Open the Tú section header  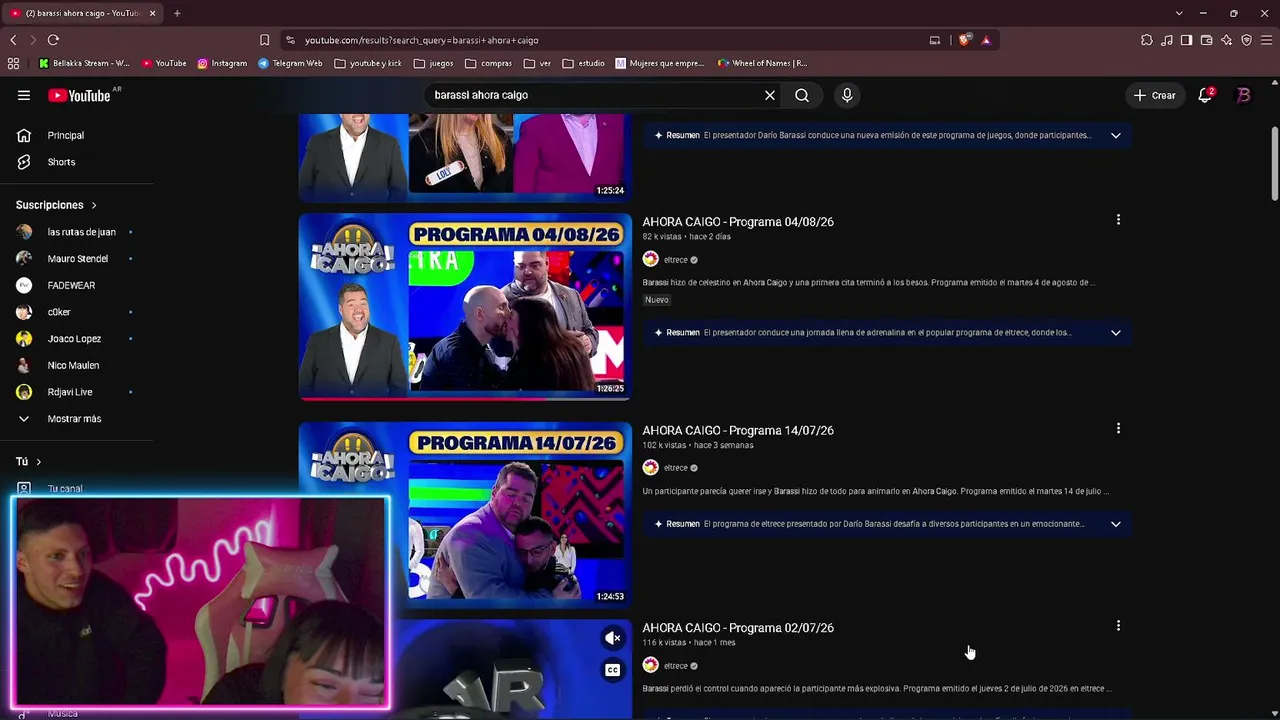click(29, 461)
